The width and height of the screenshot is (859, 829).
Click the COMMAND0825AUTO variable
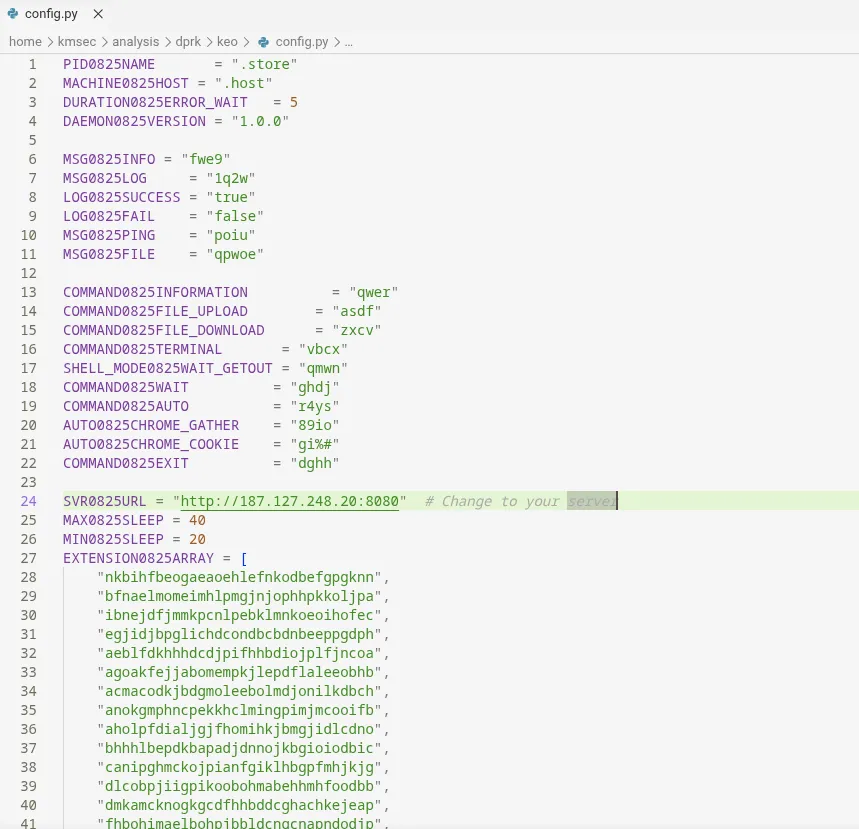(x=125, y=406)
